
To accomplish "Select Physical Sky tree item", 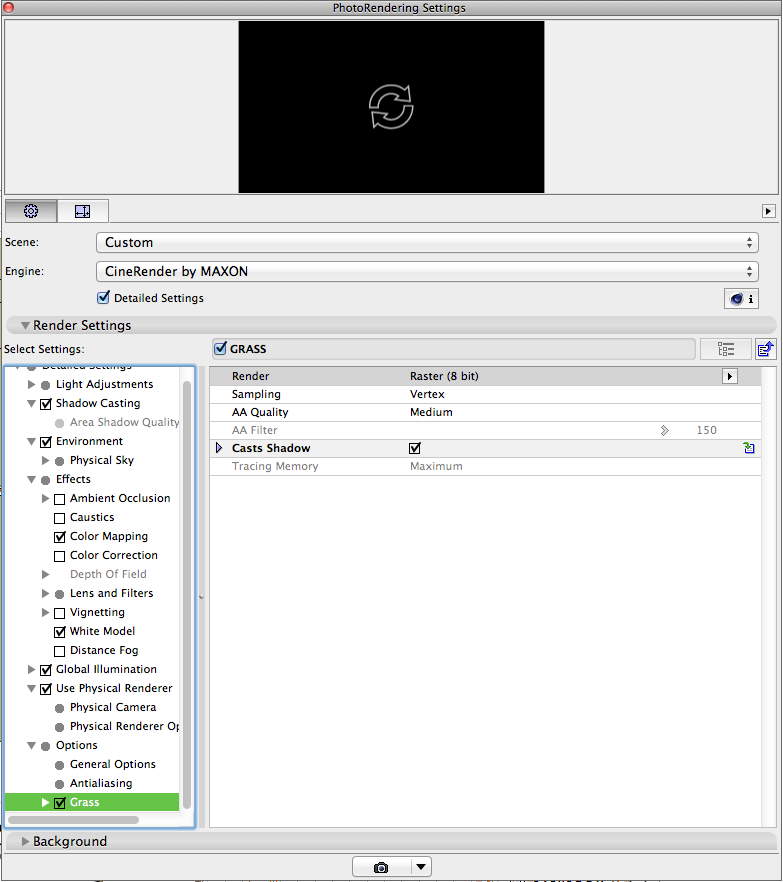I will click(x=102, y=460).
